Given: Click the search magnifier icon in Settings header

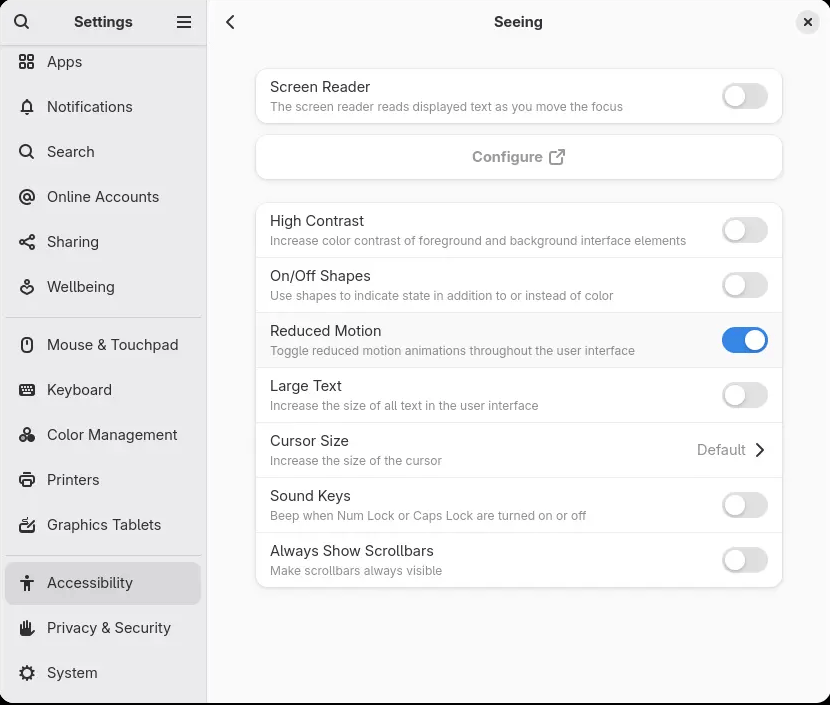Looking at the screenshot, I should coord(22,22).
